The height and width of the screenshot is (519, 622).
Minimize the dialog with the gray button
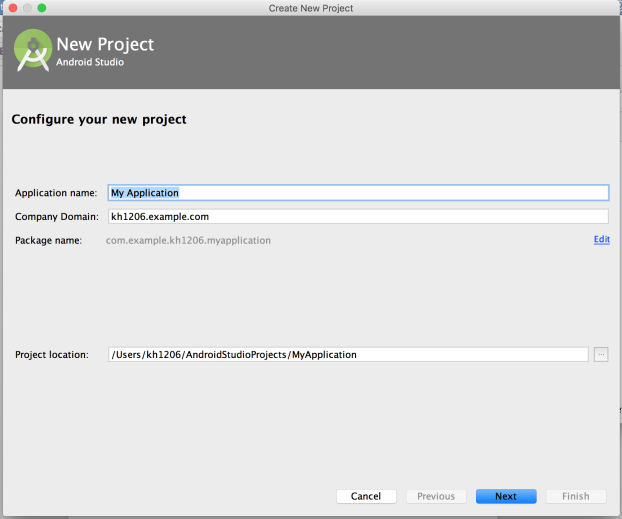point(27,8)
